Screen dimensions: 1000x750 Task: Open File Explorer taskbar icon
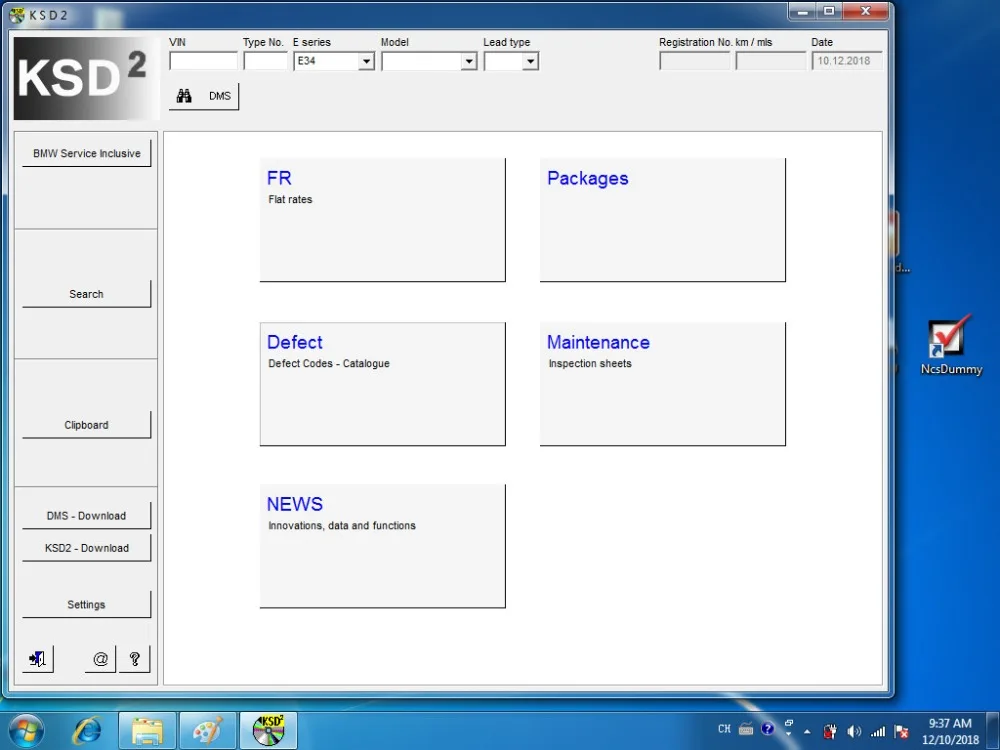point(147,731)
